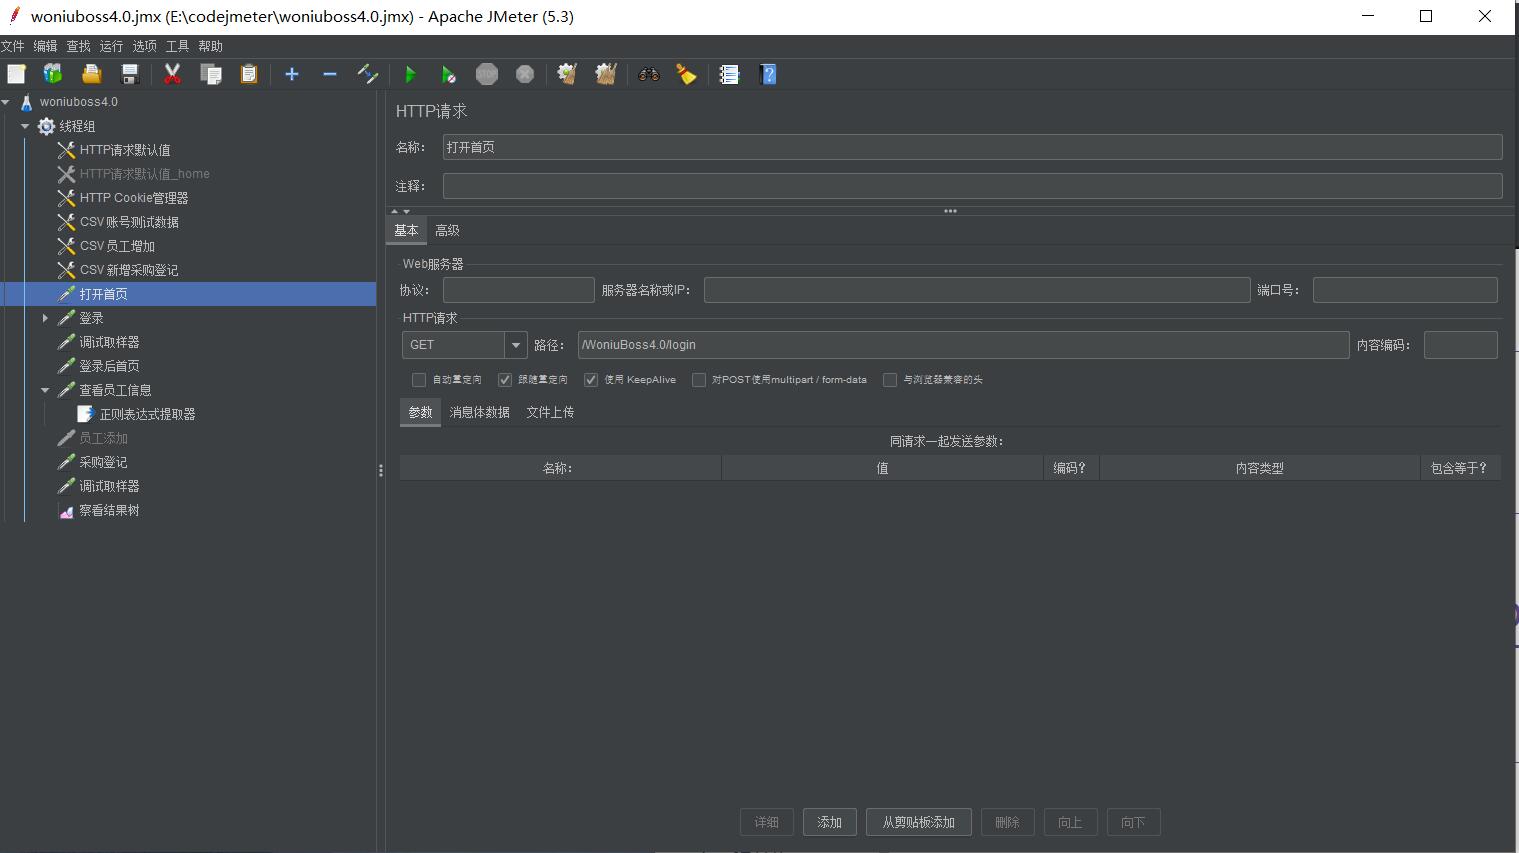Viewport: 1519px width, 853px height.
Task: Click the Shutdown test icon
Action: click(525, 74)
